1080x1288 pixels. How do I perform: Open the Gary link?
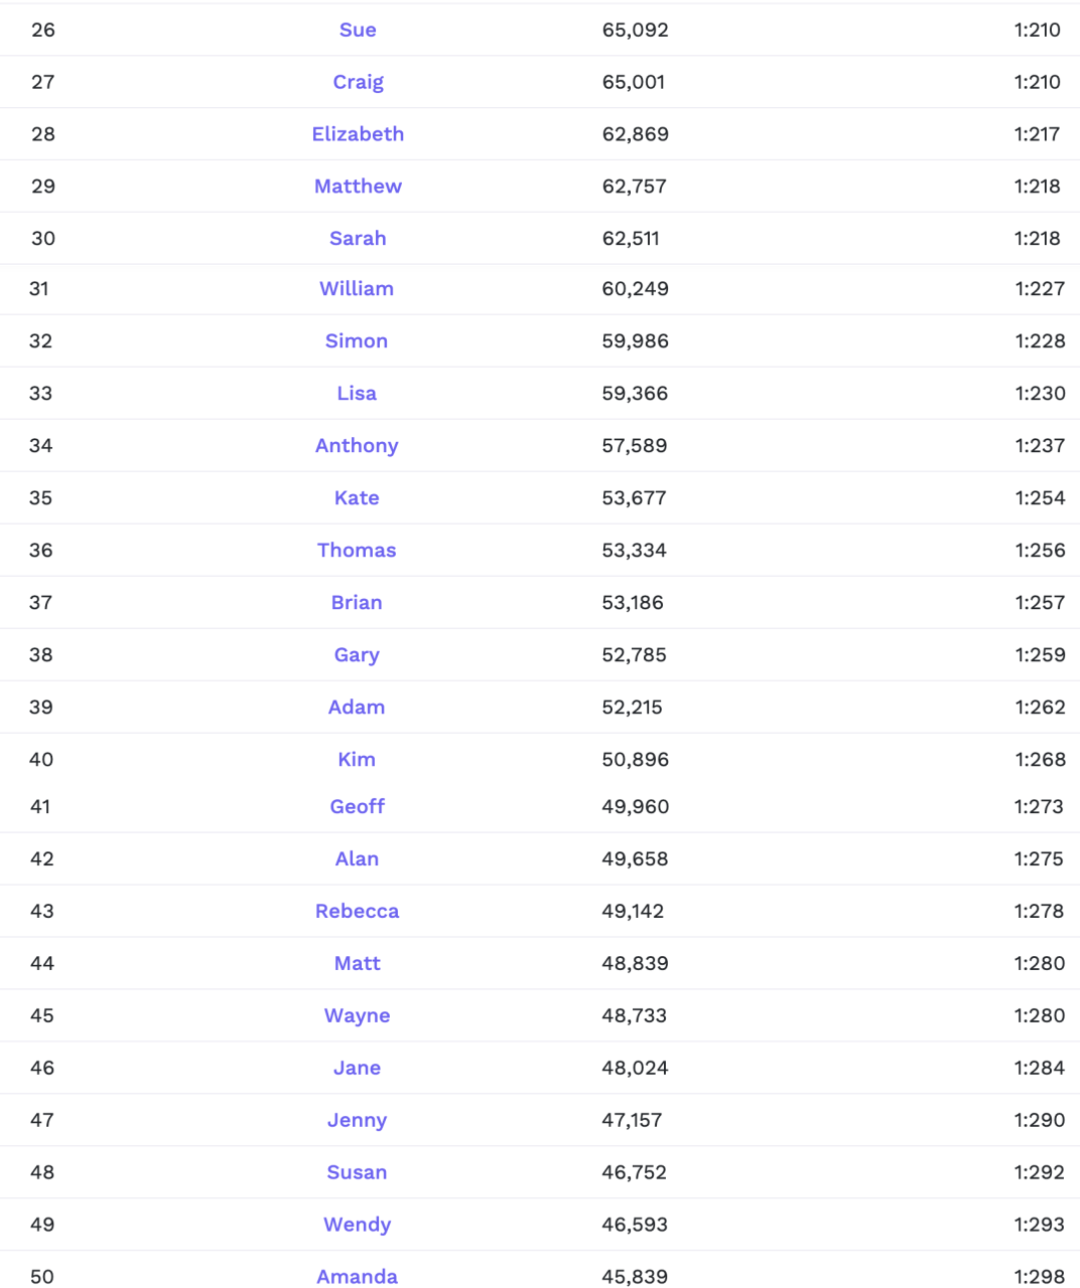tap(356, 655)
